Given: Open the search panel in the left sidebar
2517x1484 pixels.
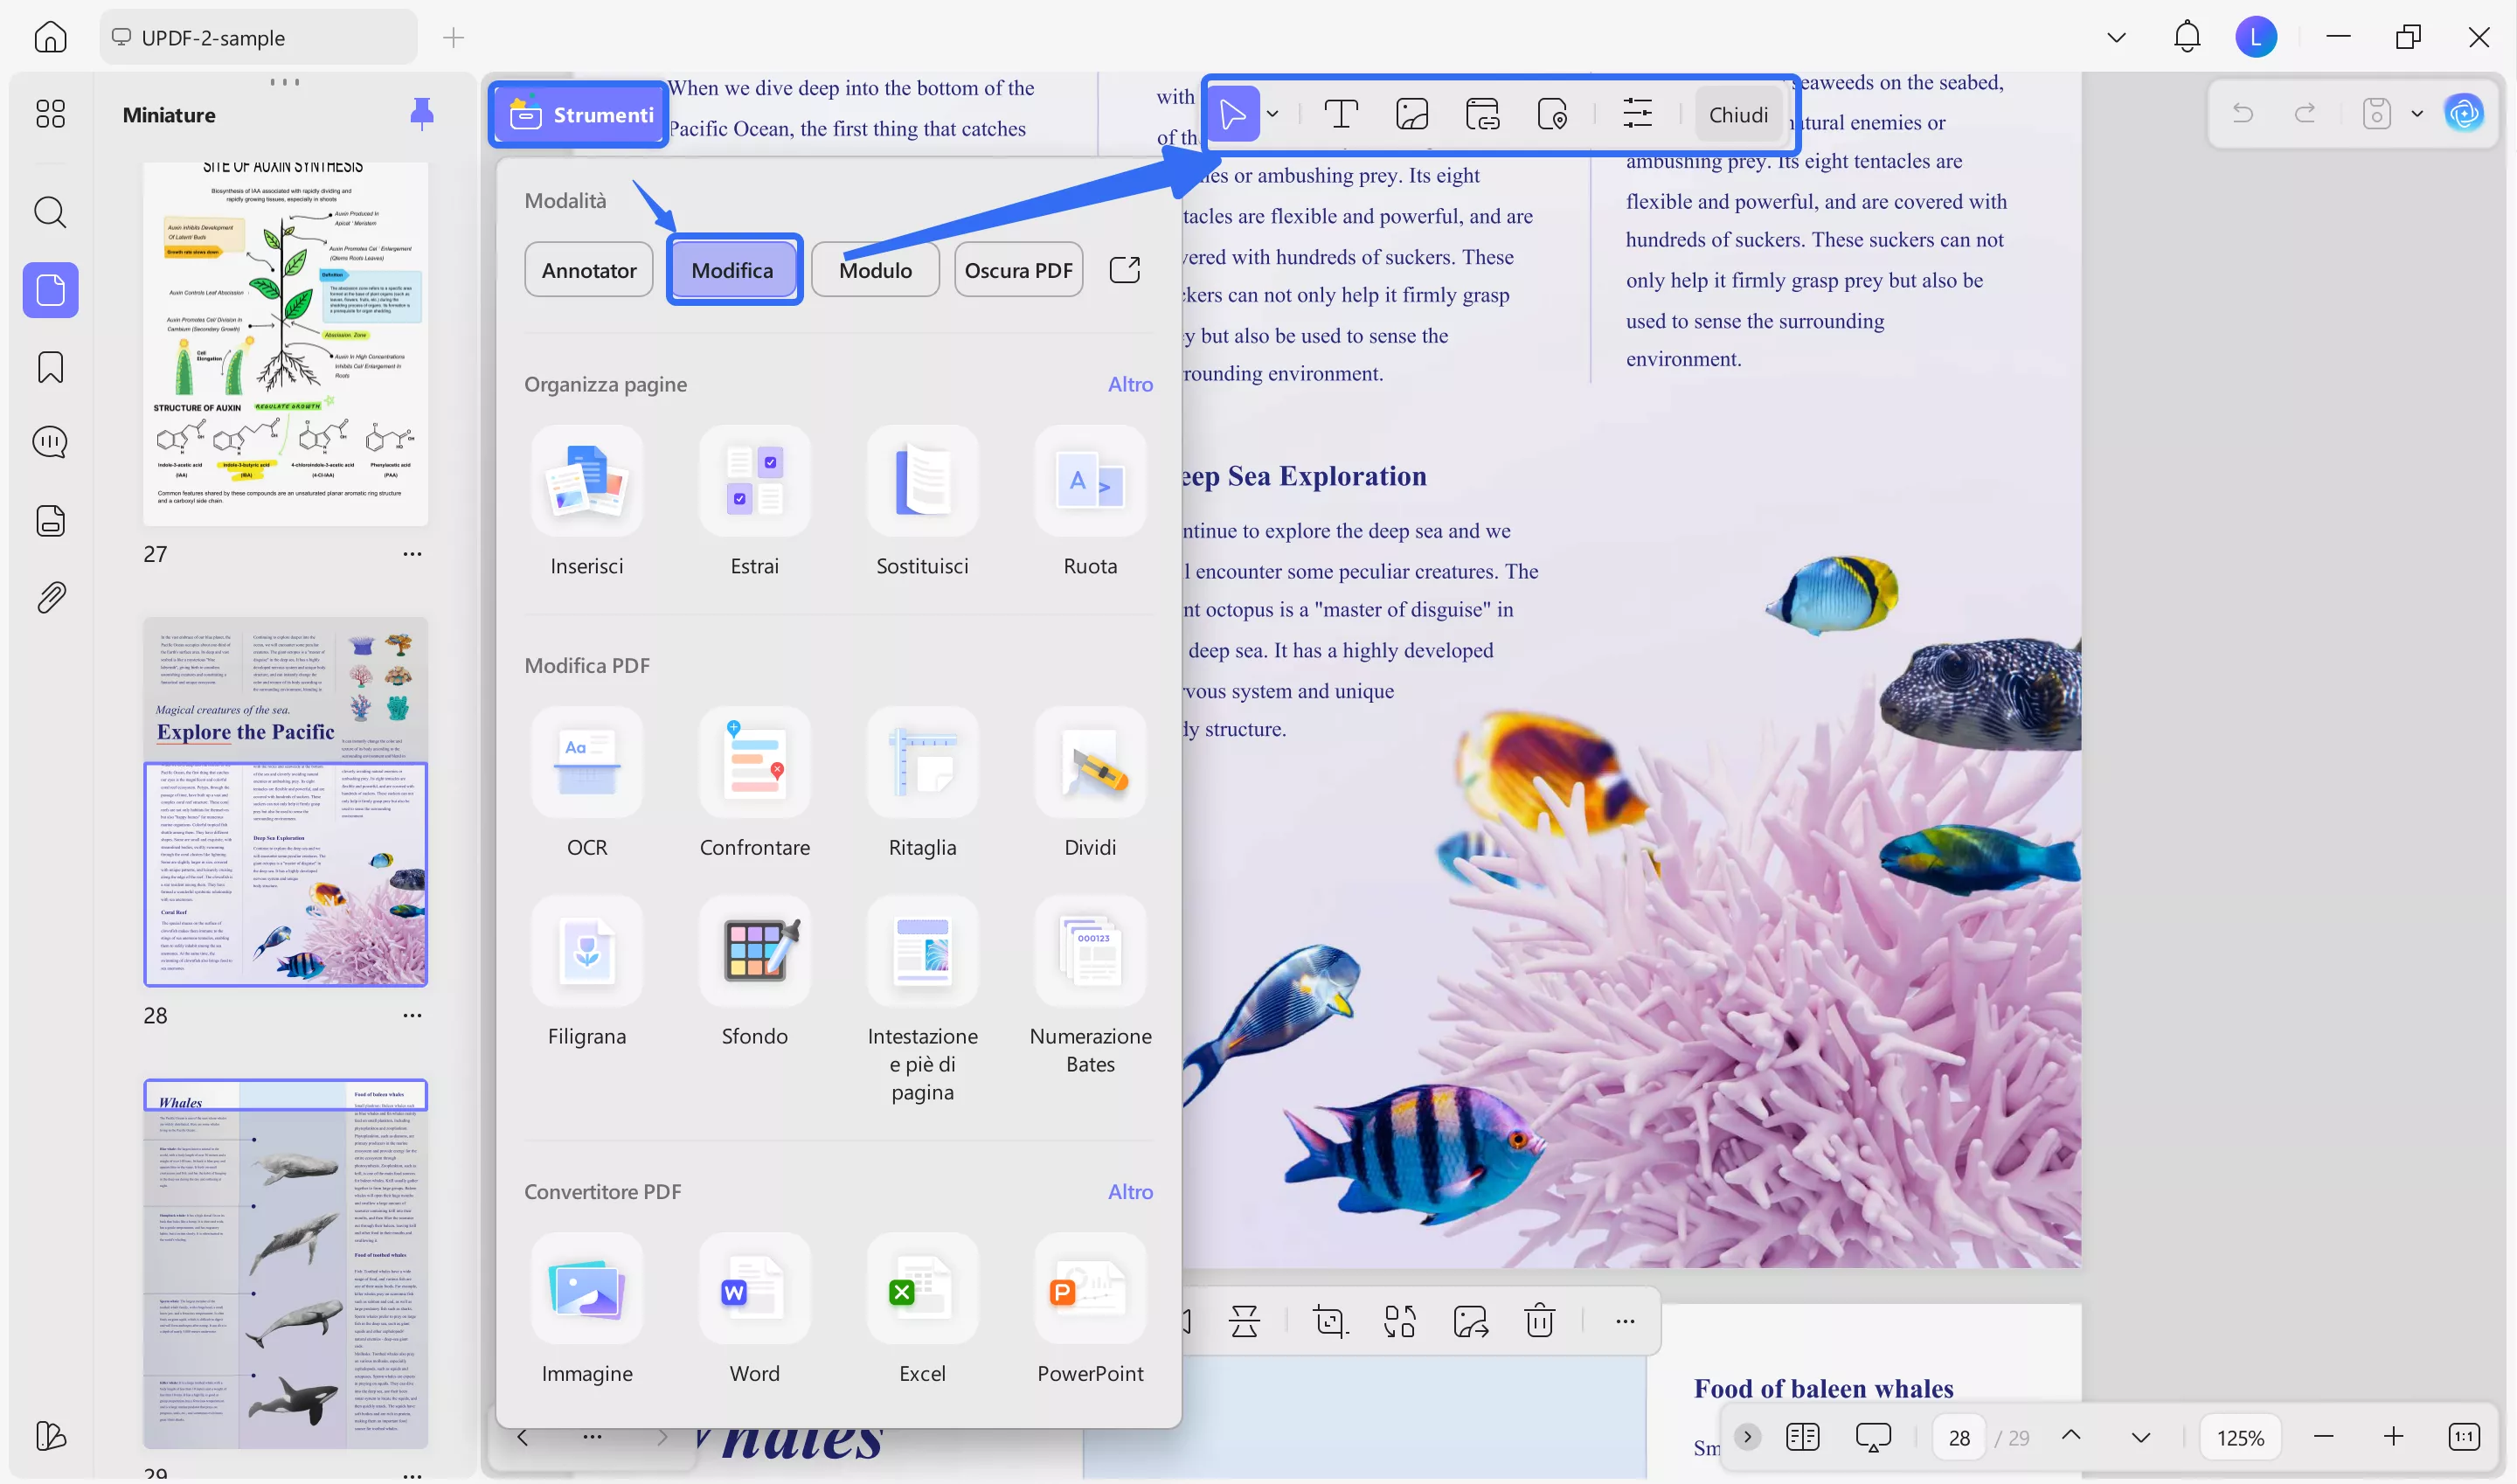Looking at the screenshot, I should click(x=49, y=212).
